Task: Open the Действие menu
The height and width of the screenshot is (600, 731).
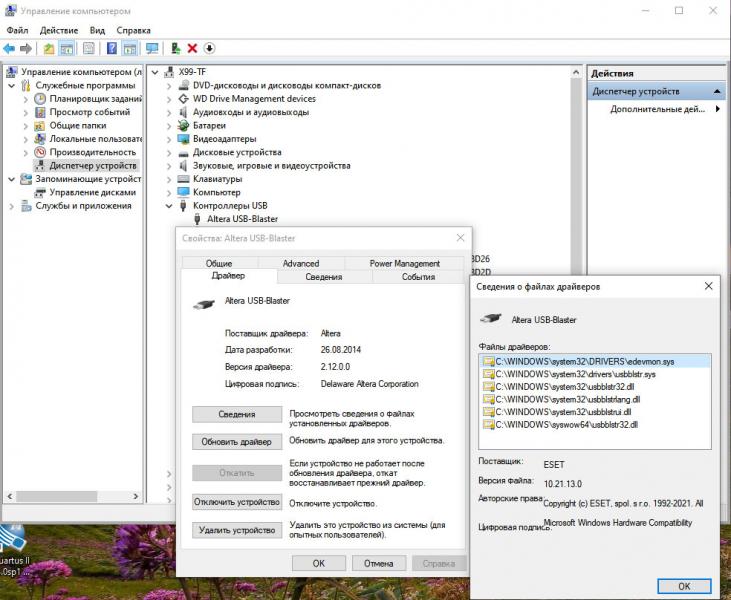Action: [59, 30]
